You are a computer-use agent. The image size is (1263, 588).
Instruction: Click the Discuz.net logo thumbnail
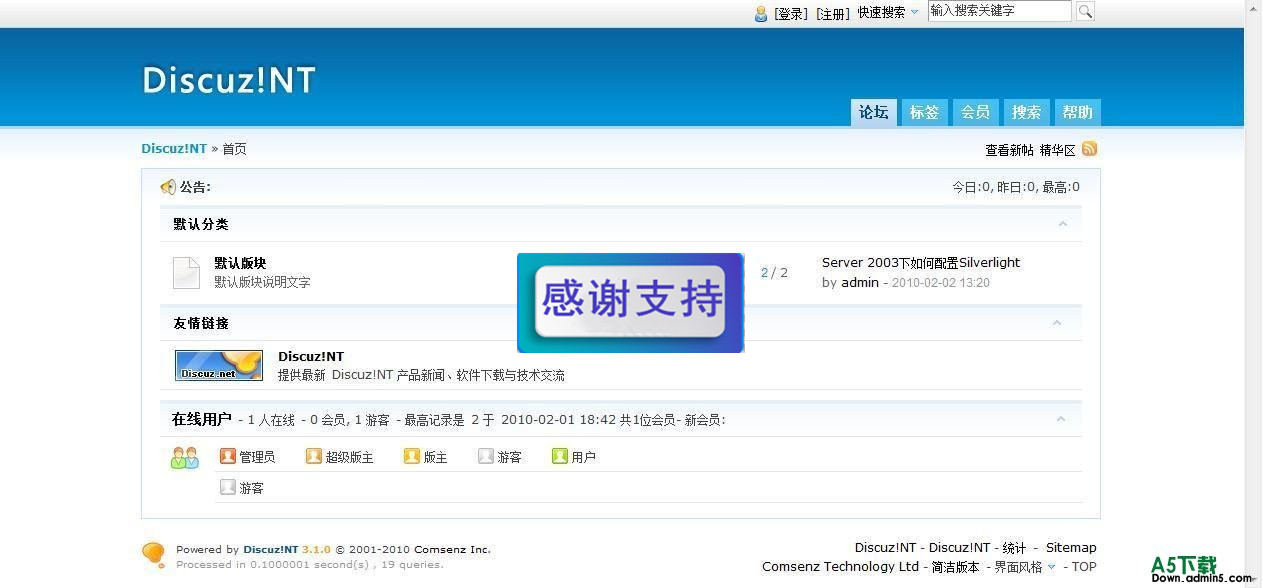coord(219,365)
